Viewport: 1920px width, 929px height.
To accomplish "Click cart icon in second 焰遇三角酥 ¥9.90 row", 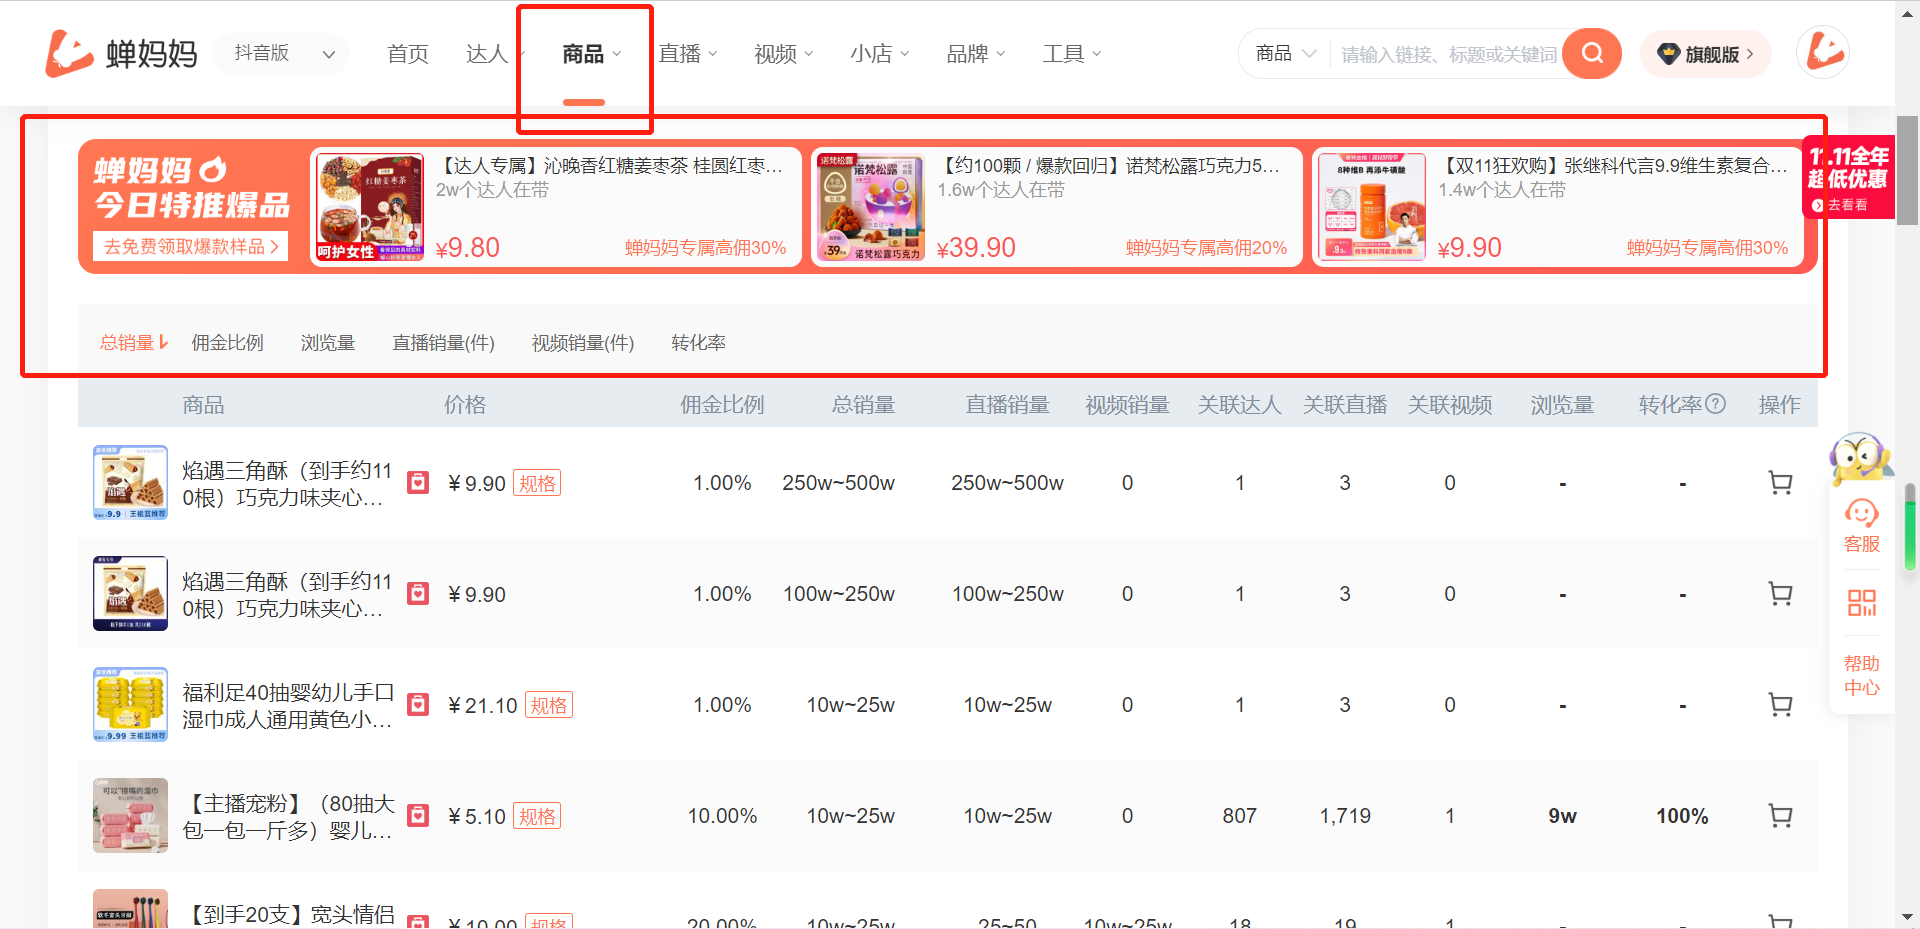I will 1780,594.
